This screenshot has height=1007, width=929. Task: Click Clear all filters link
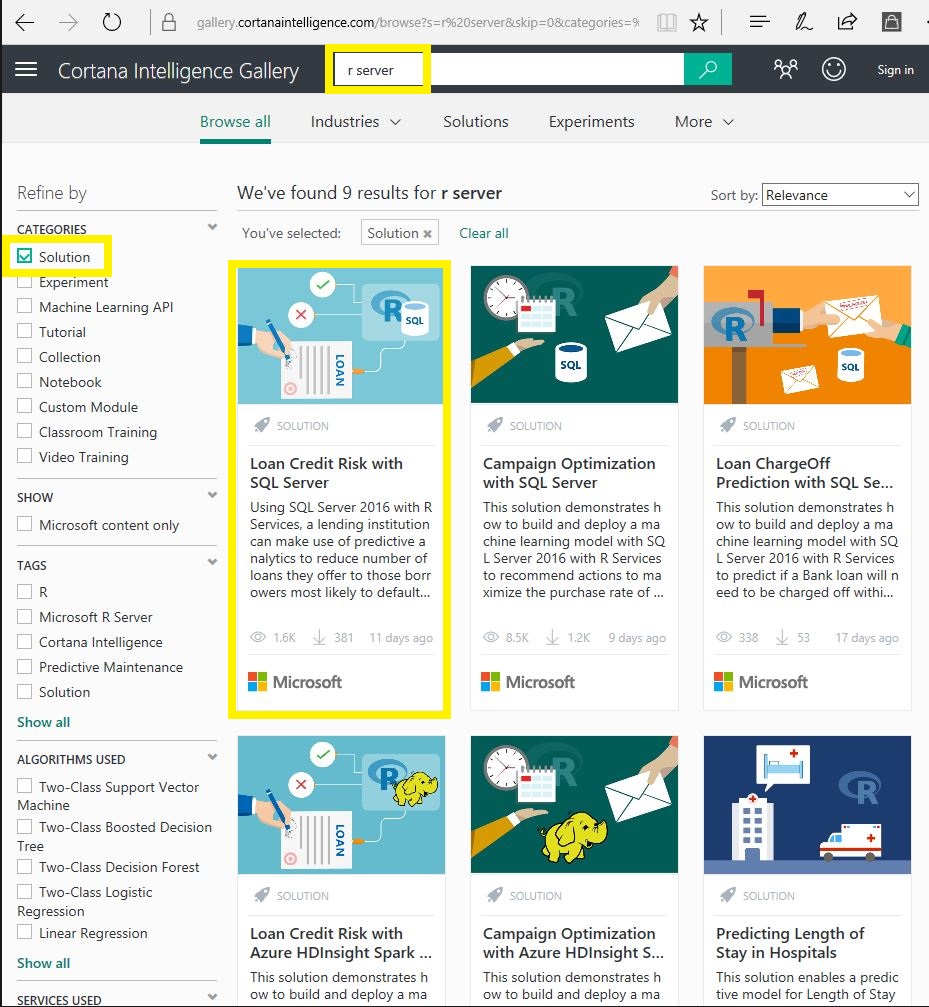483,233
